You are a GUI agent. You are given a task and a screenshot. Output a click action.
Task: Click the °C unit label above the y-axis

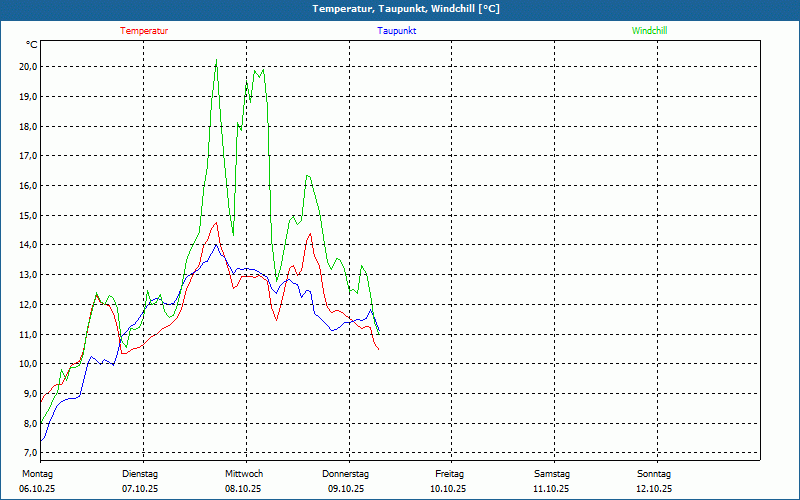click(x=32, y=45)
